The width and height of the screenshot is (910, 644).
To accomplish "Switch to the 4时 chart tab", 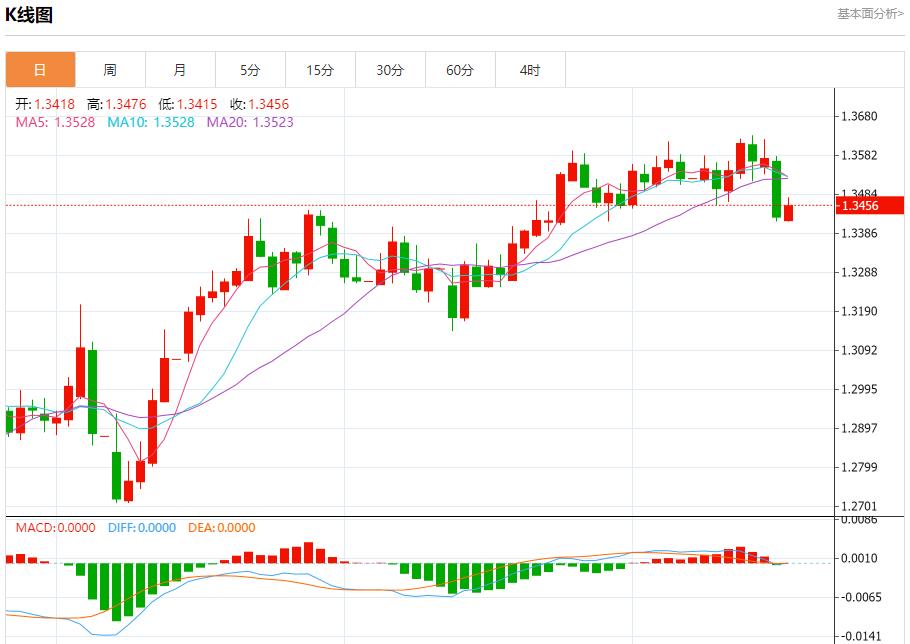I will click(530, 70).
